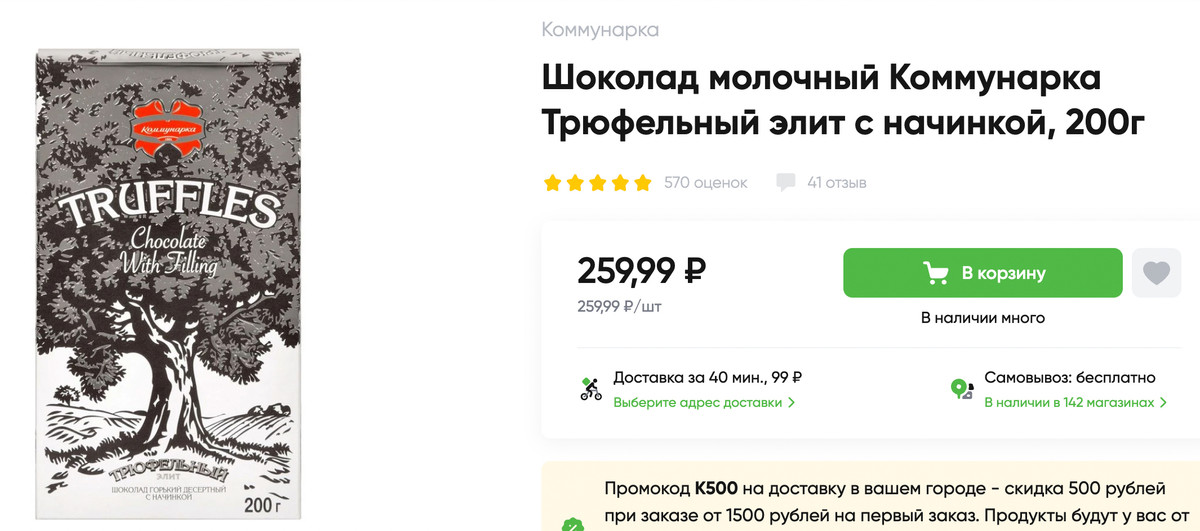Click the K500 promo code text

pos(716,489)
